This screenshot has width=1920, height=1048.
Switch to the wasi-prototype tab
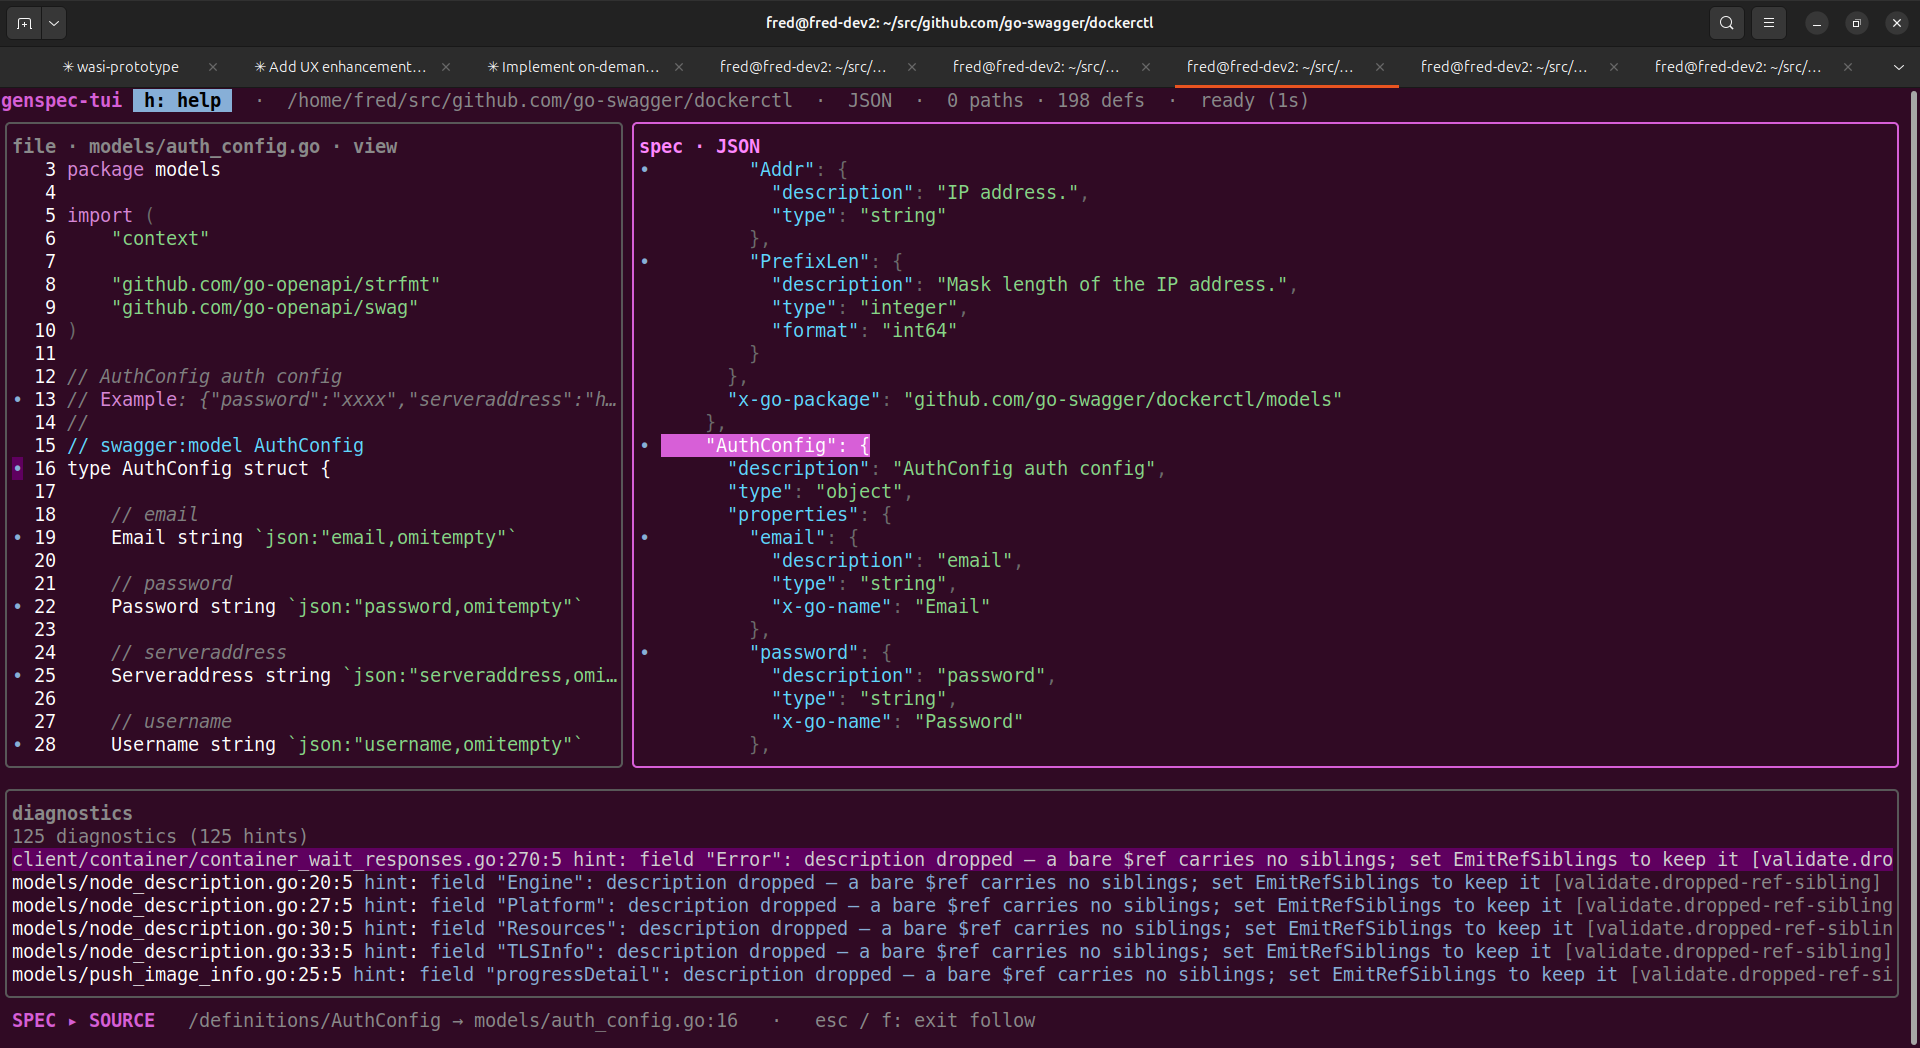click(120, 67)
